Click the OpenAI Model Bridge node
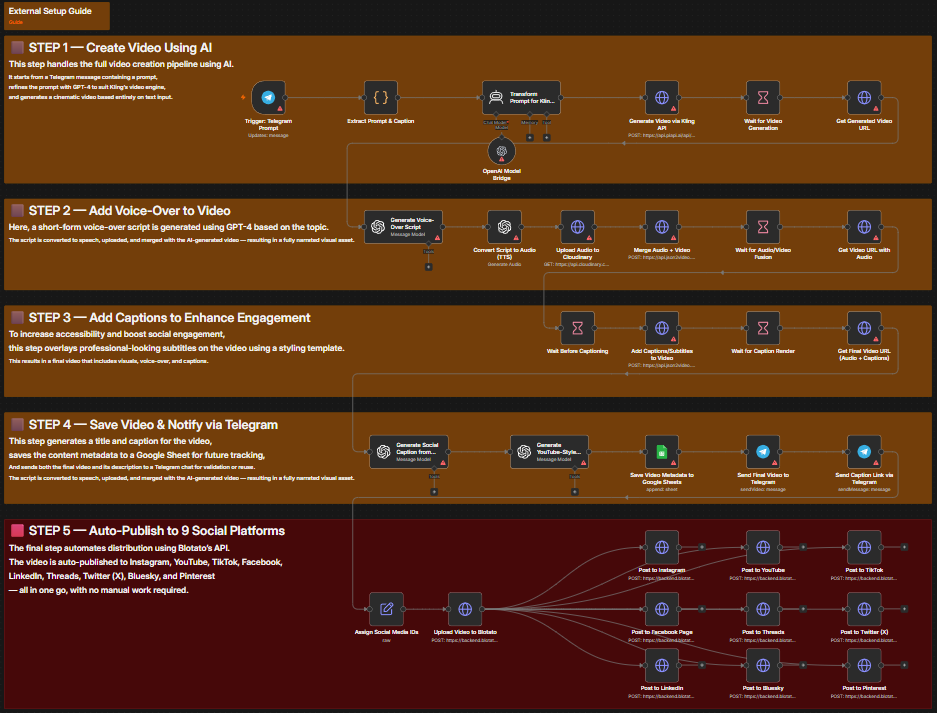Viewport: 937px width, 713px height. pyautogui.click(x=501, y=151)
